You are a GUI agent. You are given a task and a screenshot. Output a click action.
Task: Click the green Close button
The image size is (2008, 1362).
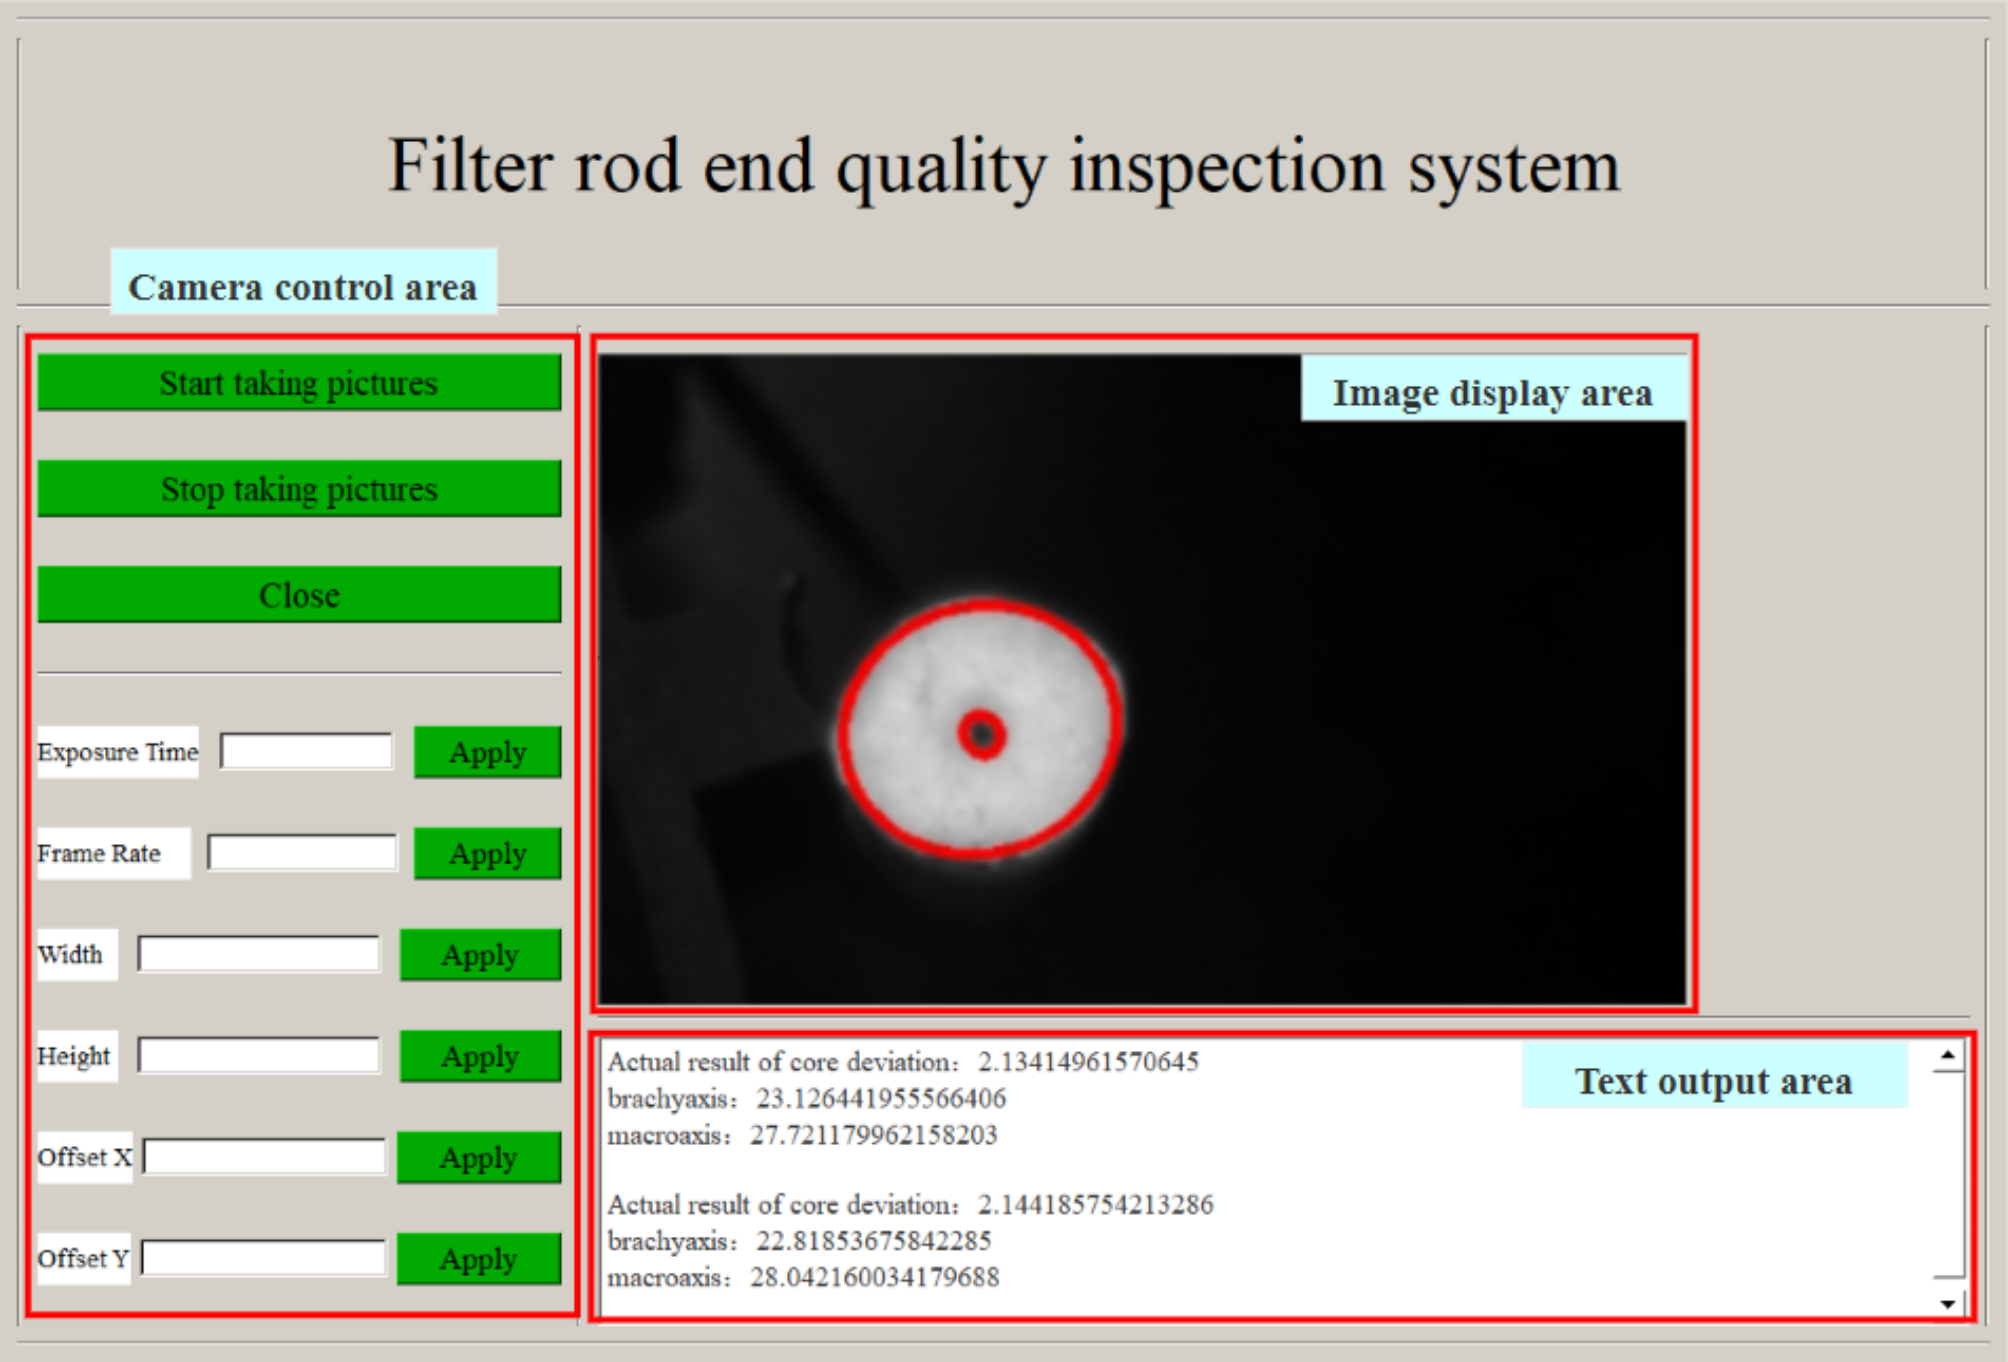tap(299, 595)
